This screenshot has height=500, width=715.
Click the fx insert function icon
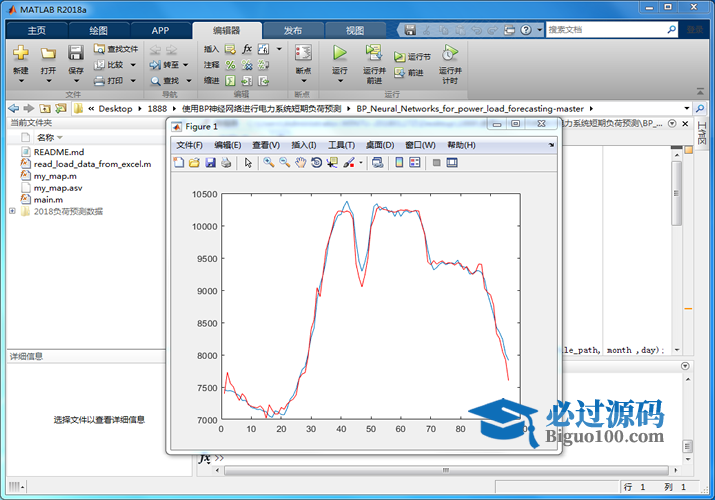click(x=247, y=49)
